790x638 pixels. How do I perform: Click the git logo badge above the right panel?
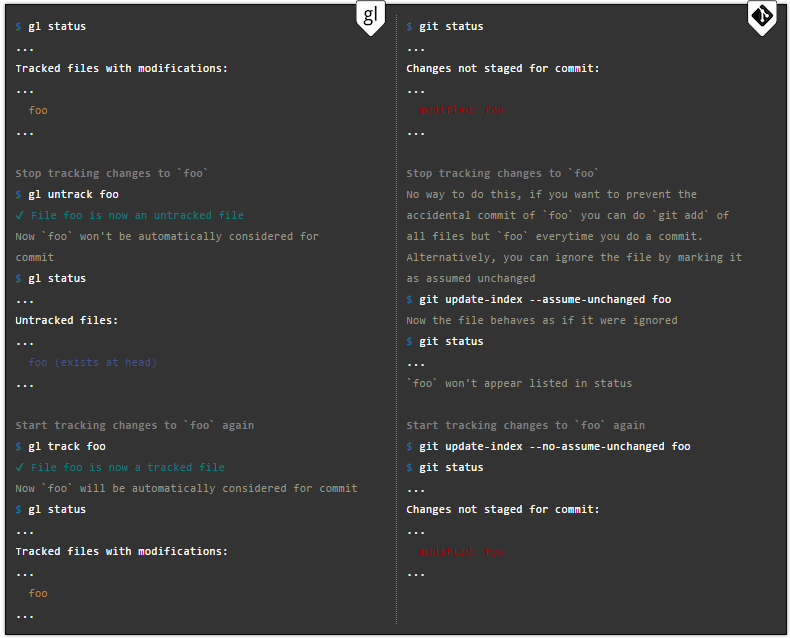click(x=762, y=17)
